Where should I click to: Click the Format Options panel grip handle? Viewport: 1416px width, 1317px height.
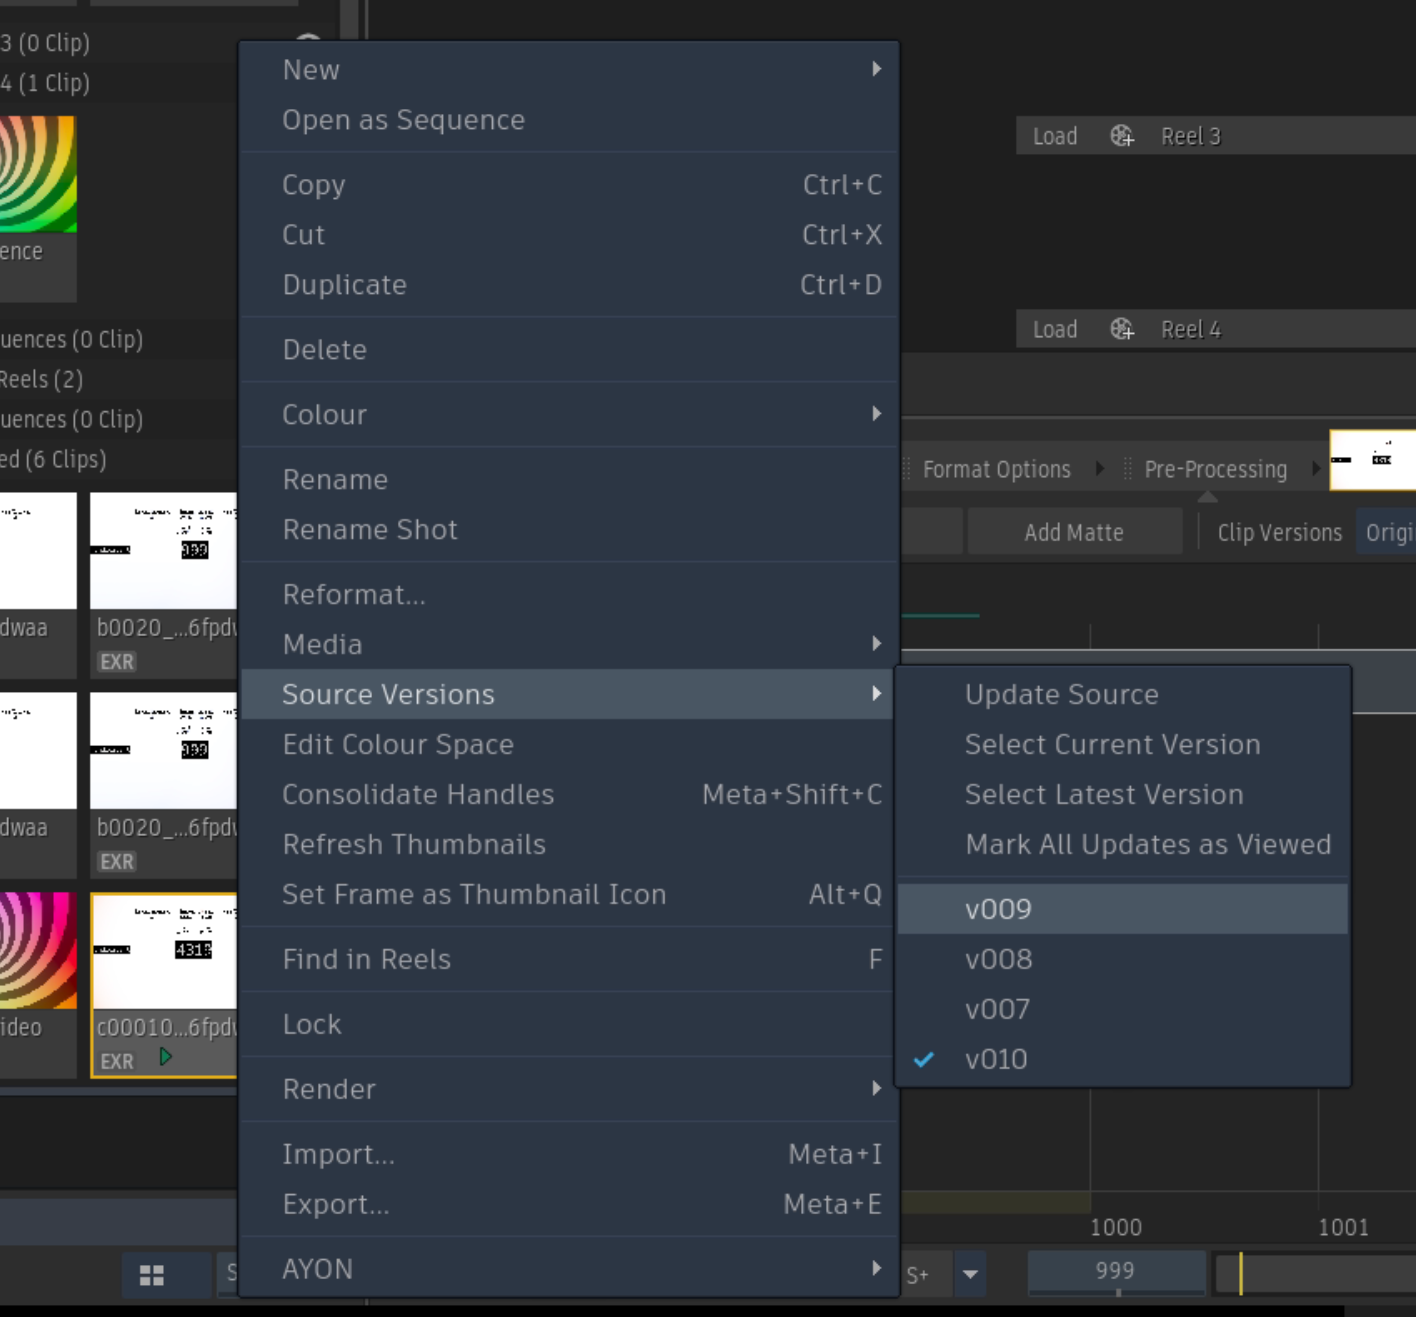906,469
